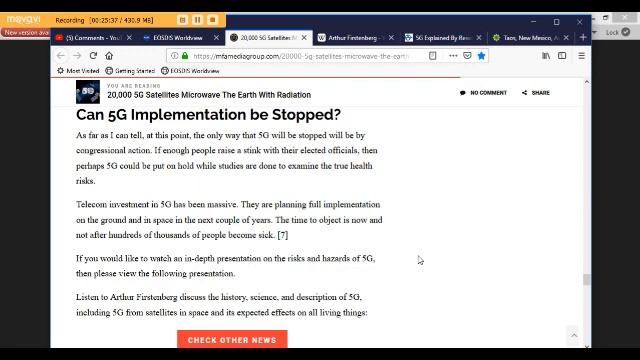Open the Getting Started bookmark
640x360 pixels.
[x=130, y=71]
